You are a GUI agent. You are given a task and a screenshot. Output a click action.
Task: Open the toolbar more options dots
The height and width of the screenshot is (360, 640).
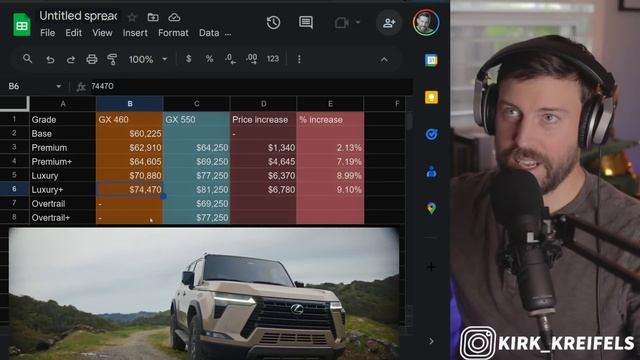299,59
